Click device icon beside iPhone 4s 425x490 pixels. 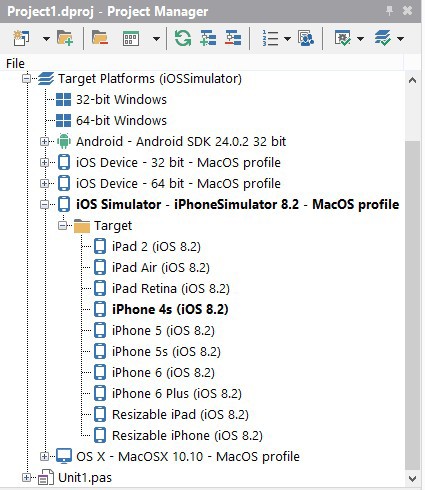[100, 309]
